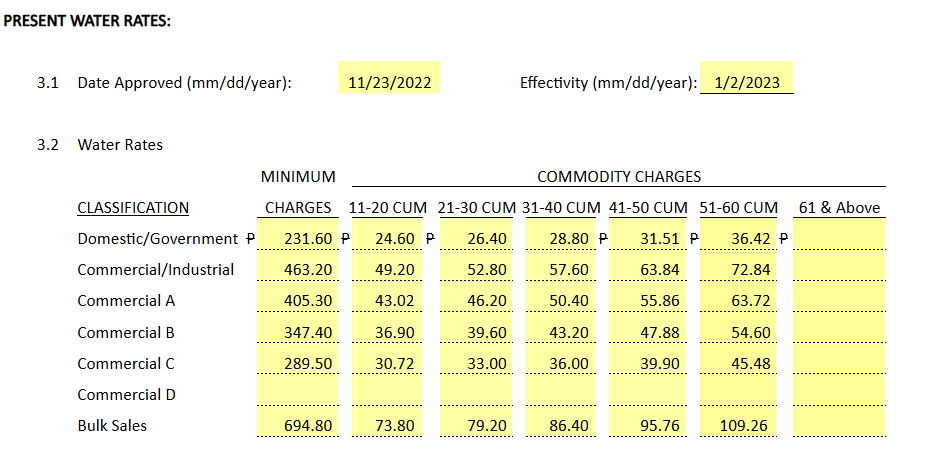Click the PRESENT WATER RATES heading

point(87,20)
